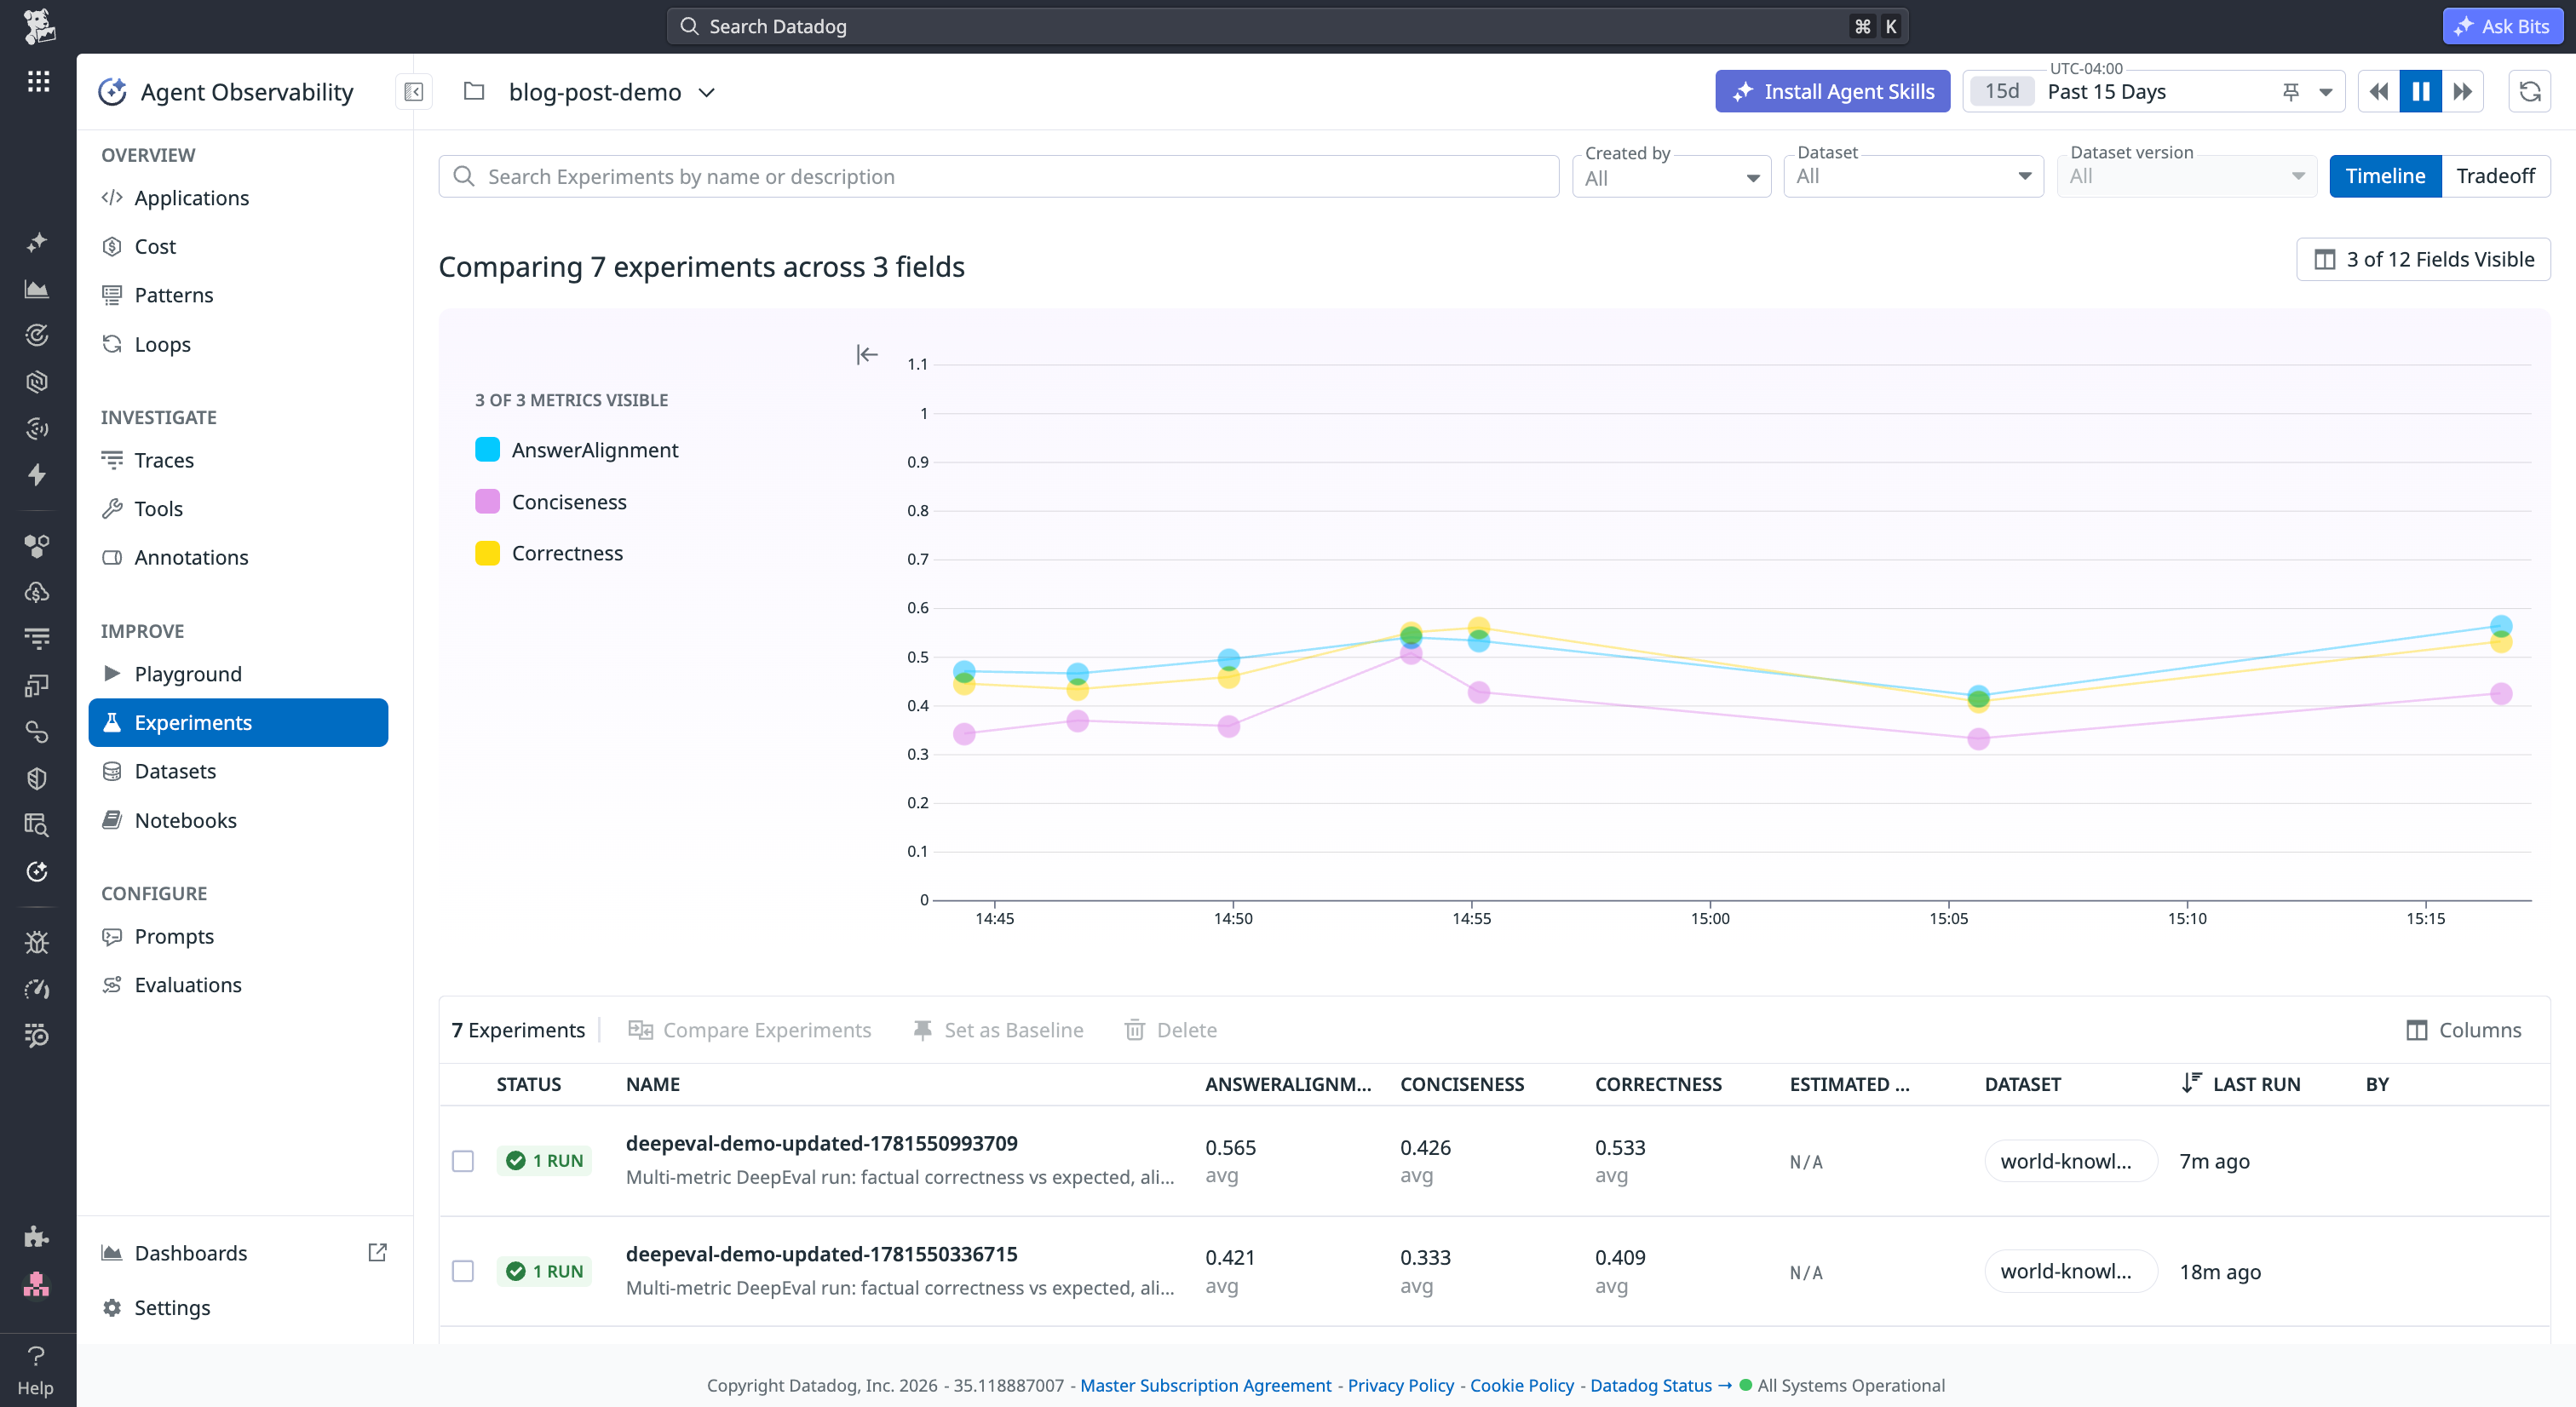Viewport: 2576px width, 1407px height.
Task: Switch to the Timeline view
Action: [x=2385, y=176]
